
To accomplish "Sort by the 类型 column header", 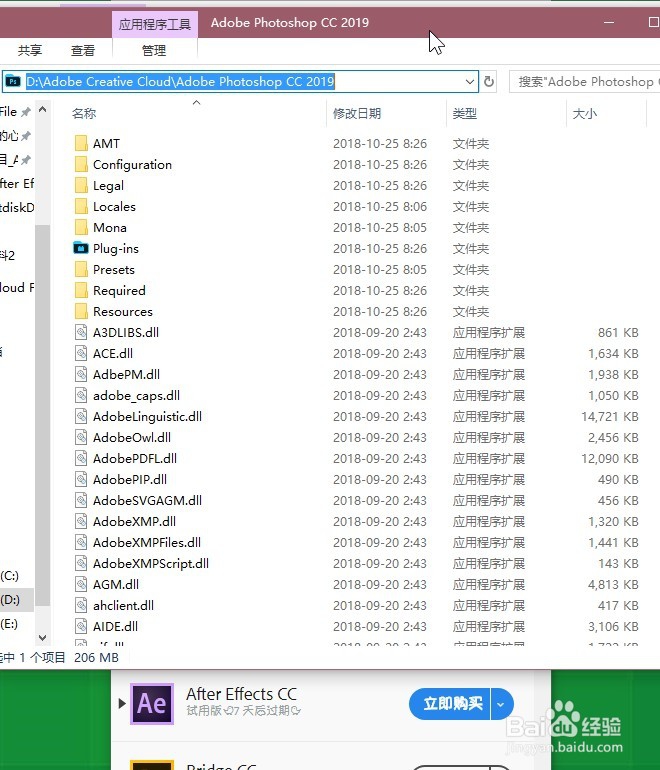I will tap(465, 113).
